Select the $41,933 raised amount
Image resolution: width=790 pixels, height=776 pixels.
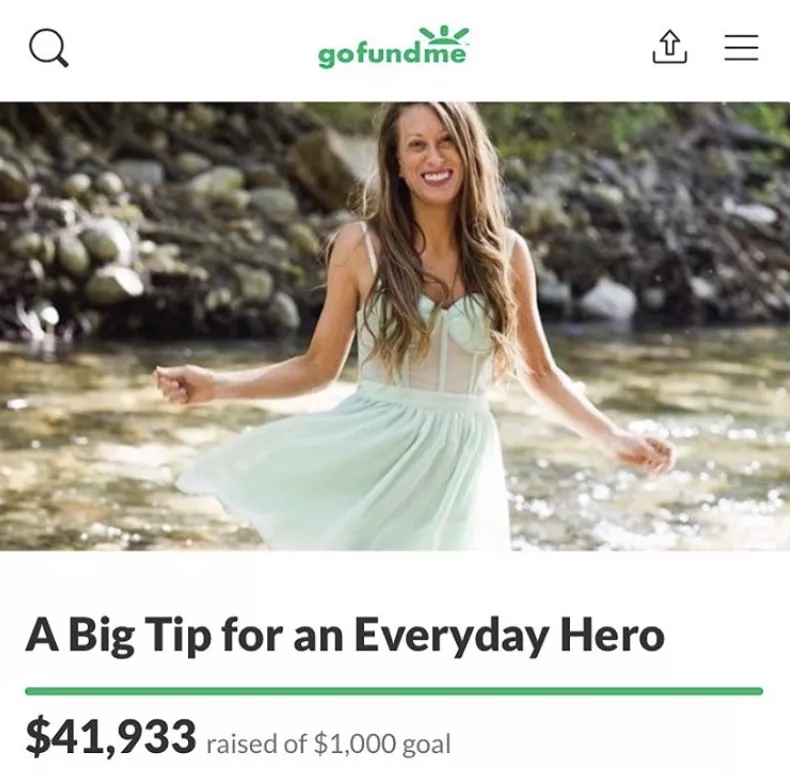click(111, 737)
